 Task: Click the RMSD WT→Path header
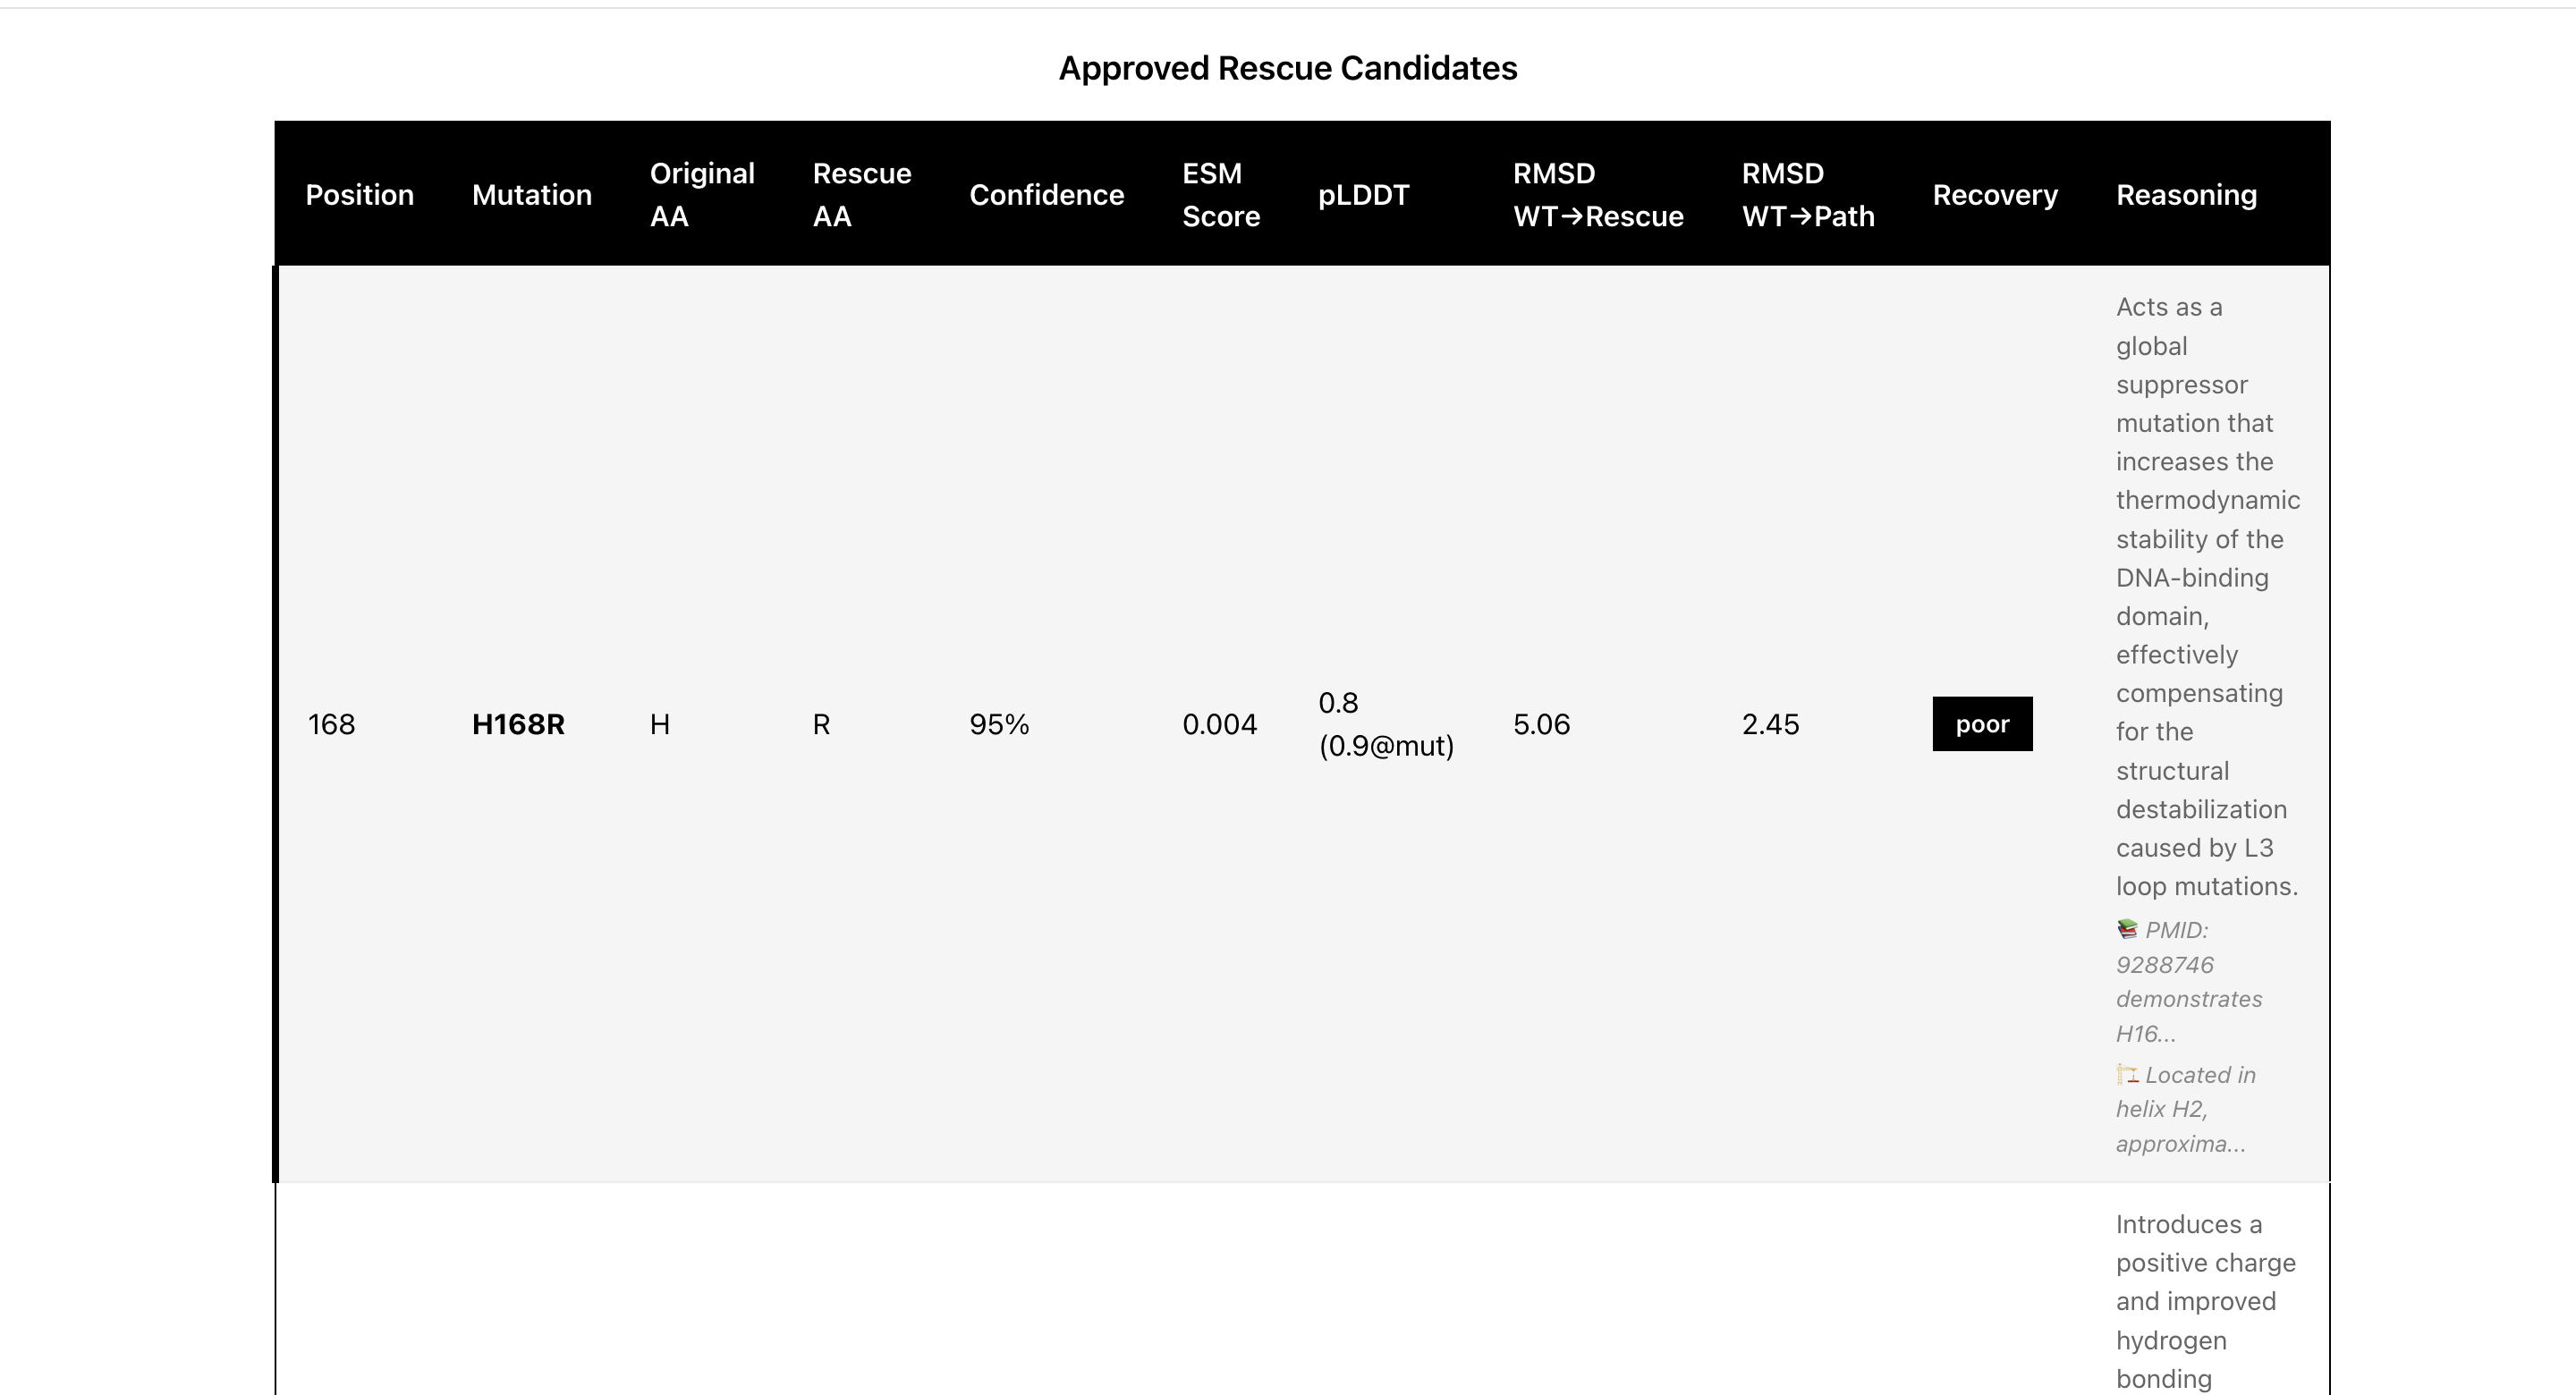click(1807, 195)
